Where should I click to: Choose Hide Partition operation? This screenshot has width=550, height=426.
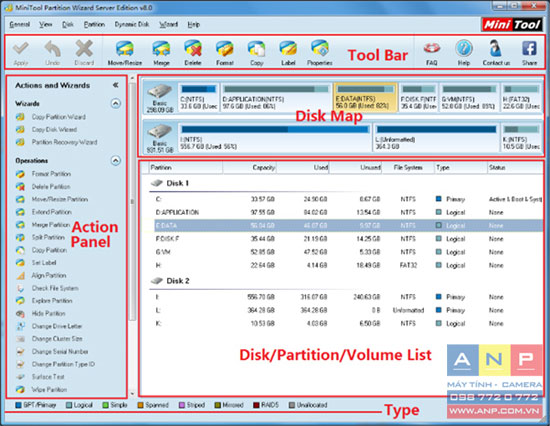point(41,313)
